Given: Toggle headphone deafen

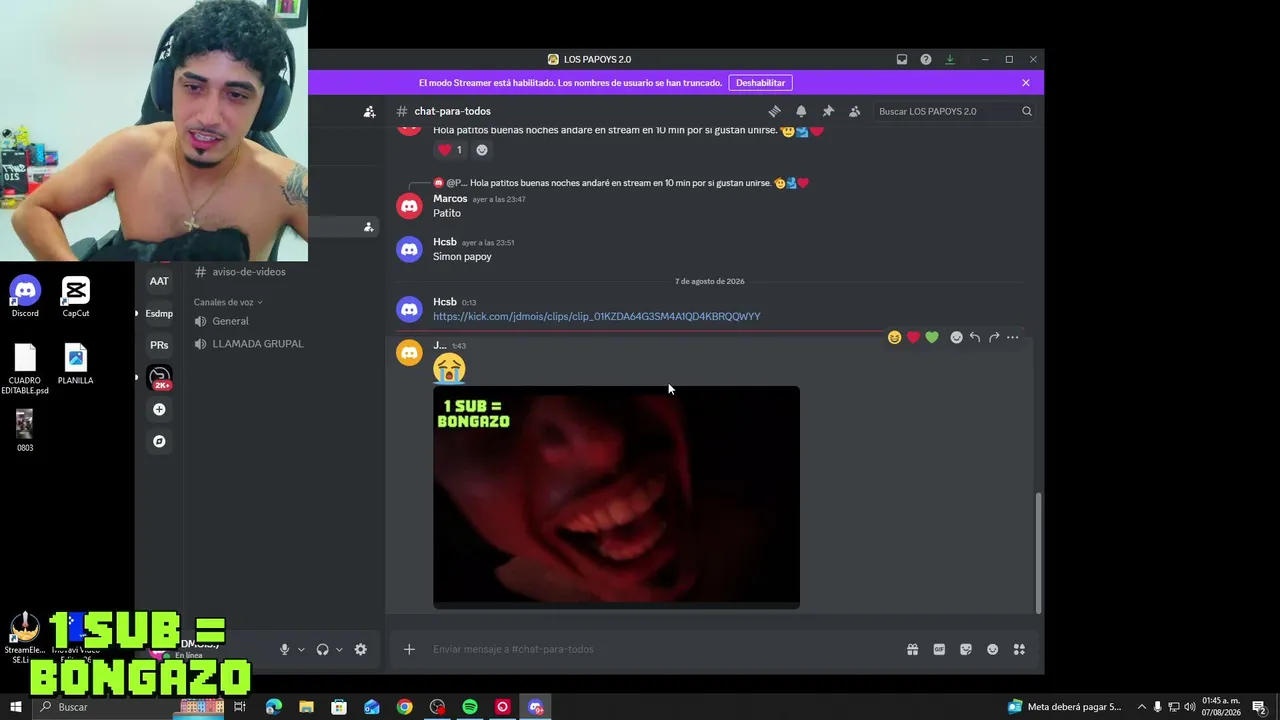Looking at the screenshot, I should 322,649.
